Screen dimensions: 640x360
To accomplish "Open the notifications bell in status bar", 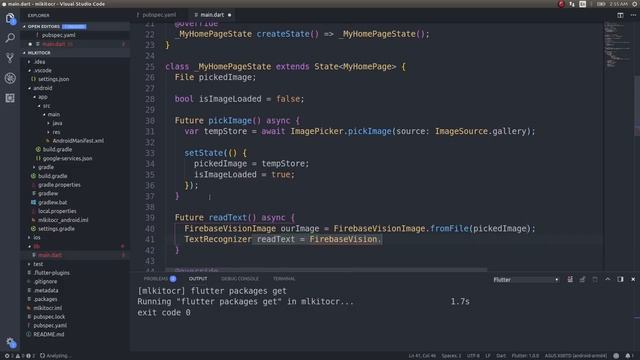I will click(x=629, y=356).
